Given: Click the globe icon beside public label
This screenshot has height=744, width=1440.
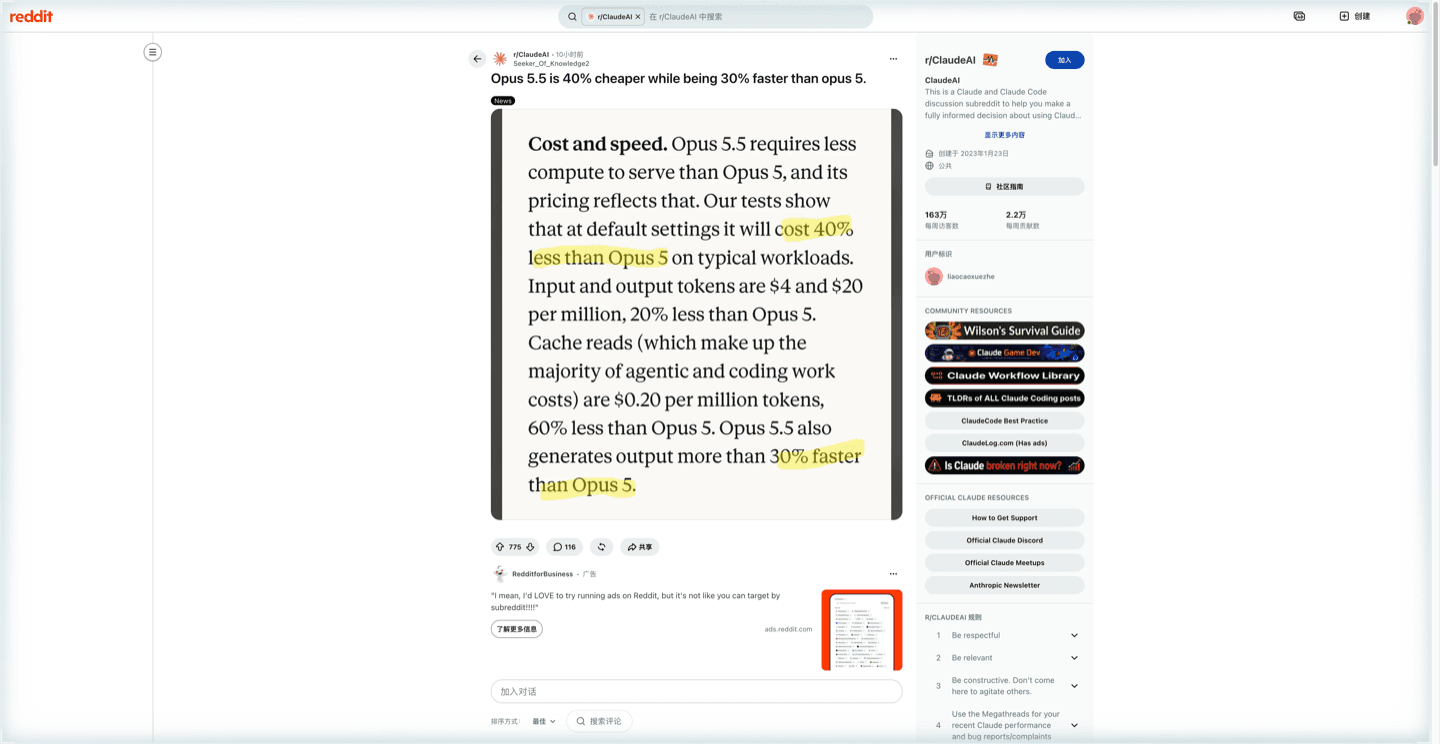Looking at the screenshot, I should [929, 166].
